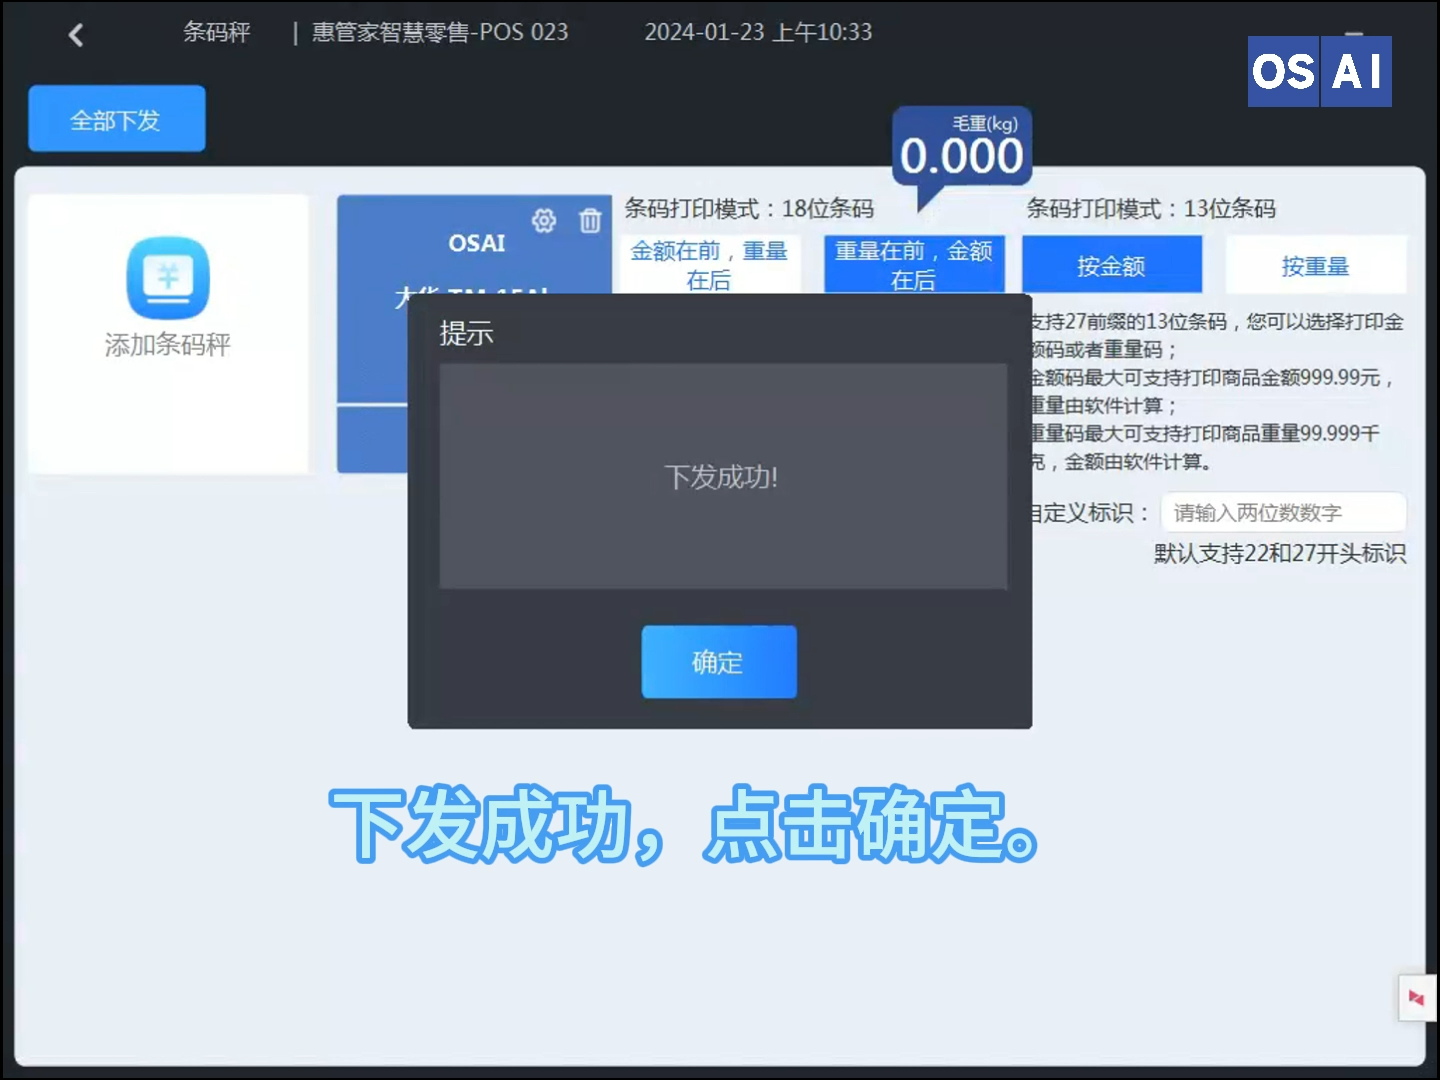Viewport: 1440px width, 1080px height.
Task: Click the 提示 dialog title
Action: point(467,333)
